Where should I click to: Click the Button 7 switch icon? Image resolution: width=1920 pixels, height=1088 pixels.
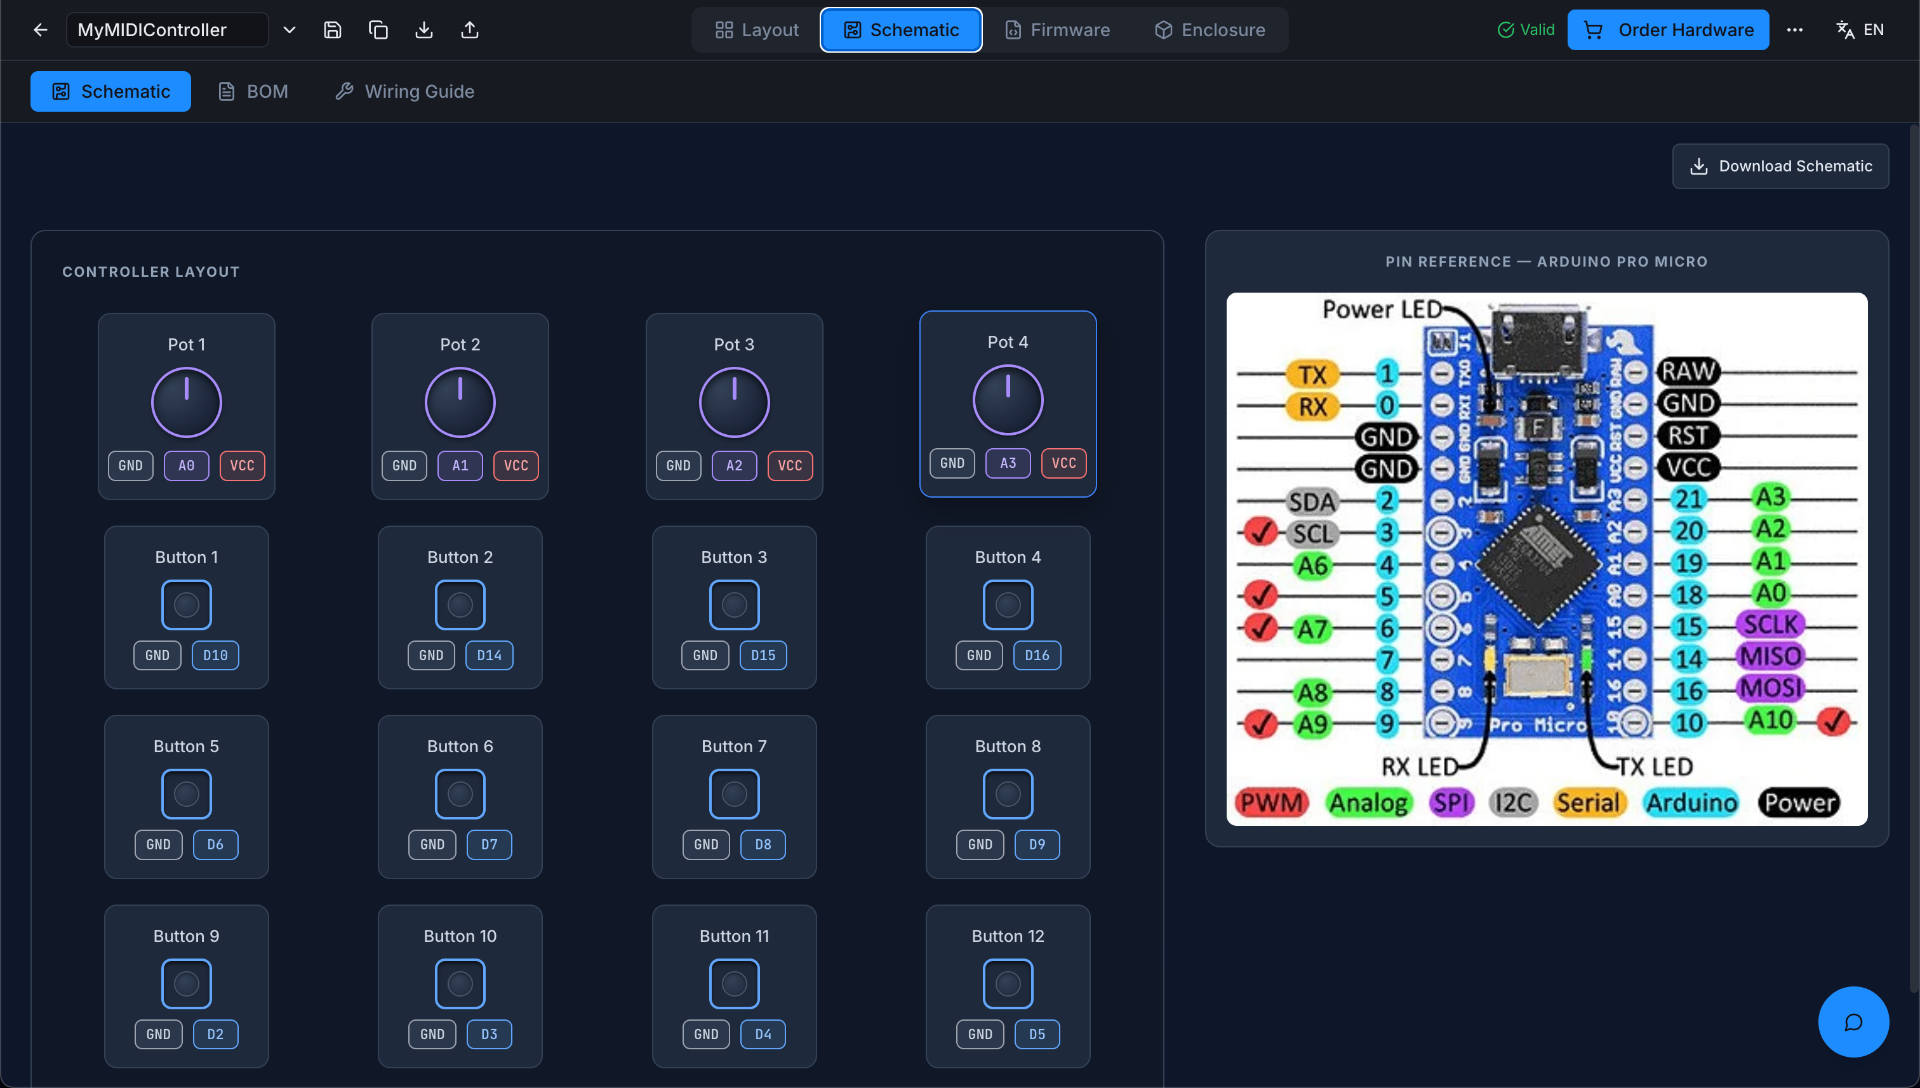[734, 794]
